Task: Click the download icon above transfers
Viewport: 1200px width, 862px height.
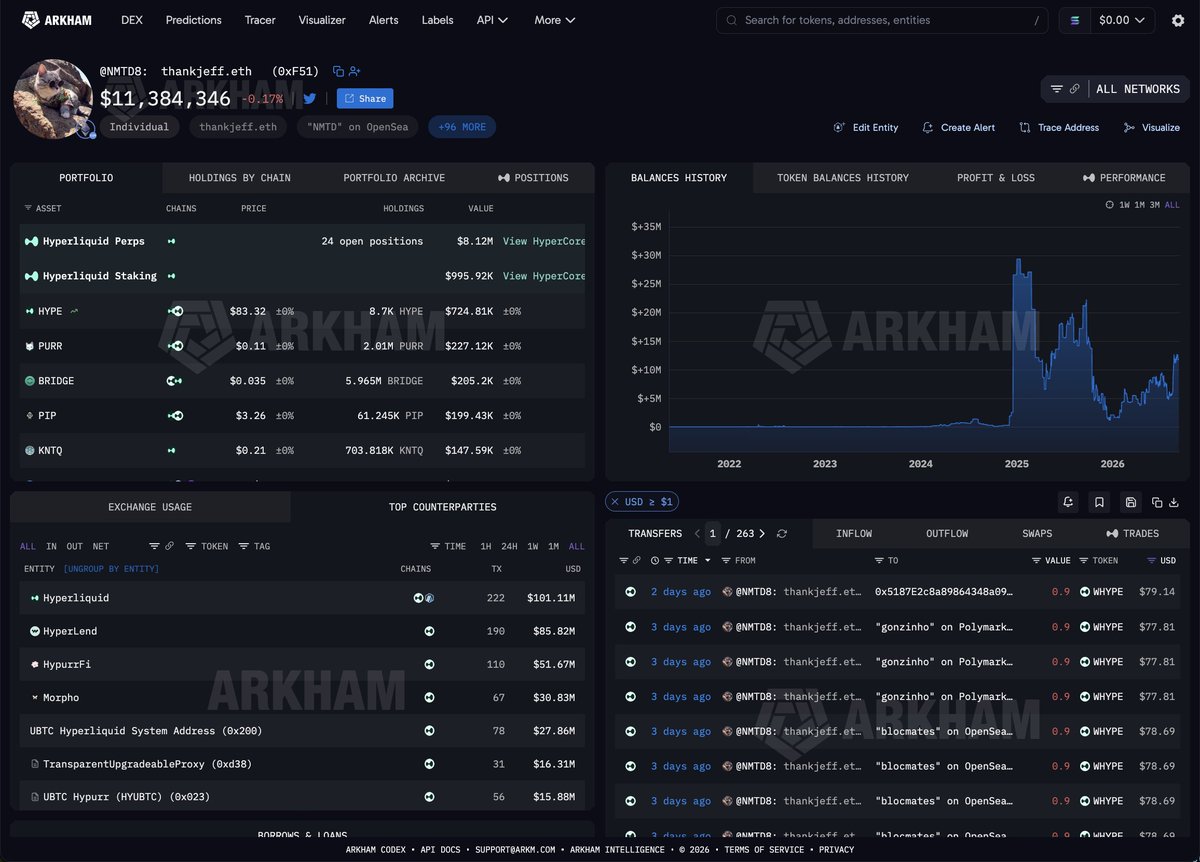Action: point(1174,502)
